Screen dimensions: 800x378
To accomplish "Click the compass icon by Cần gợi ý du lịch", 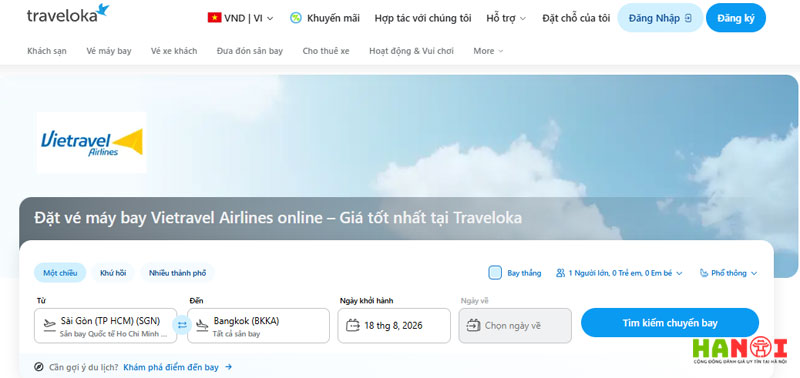I will click(39, 367).
